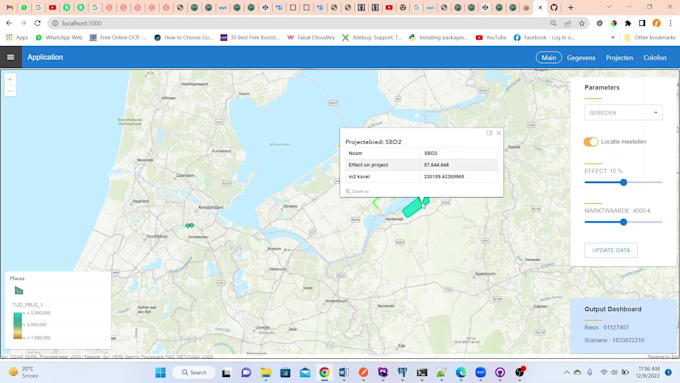The height and width of the screenshot is (383, 680).
Task: Select the green markers near Amsterdam
Action: point(190,226)
